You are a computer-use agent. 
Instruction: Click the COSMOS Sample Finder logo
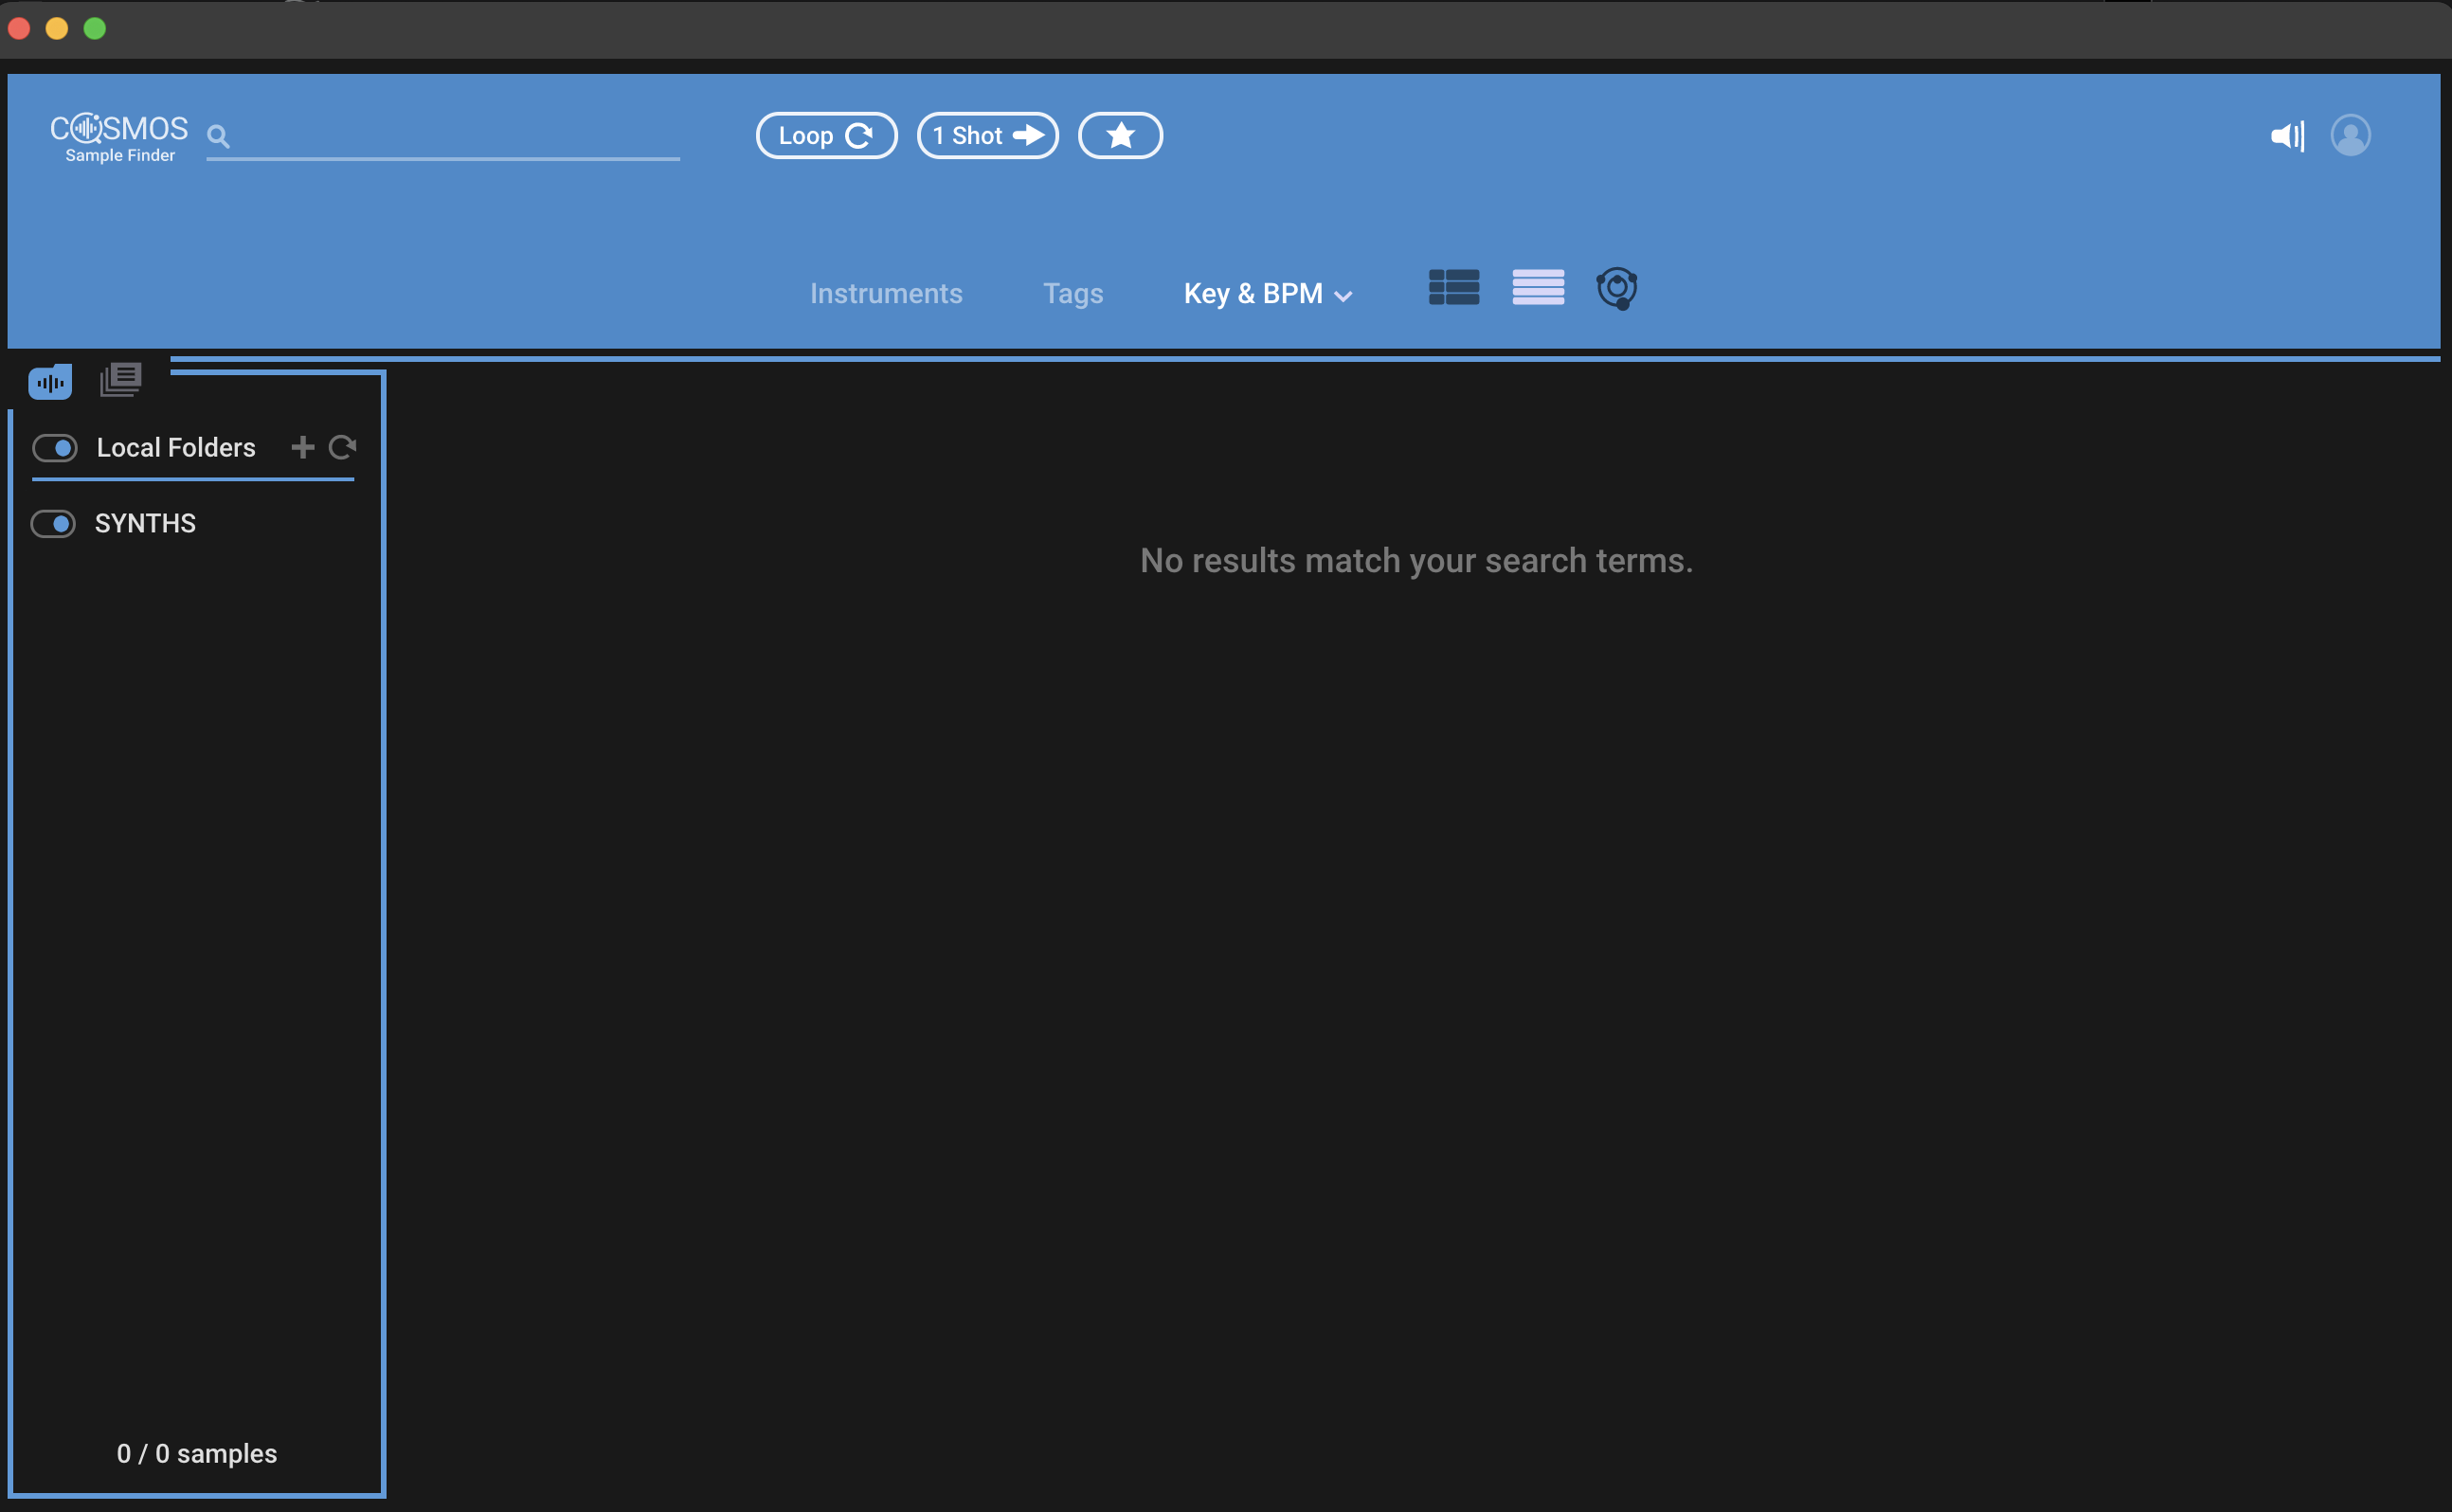click(x=119, y=138)
